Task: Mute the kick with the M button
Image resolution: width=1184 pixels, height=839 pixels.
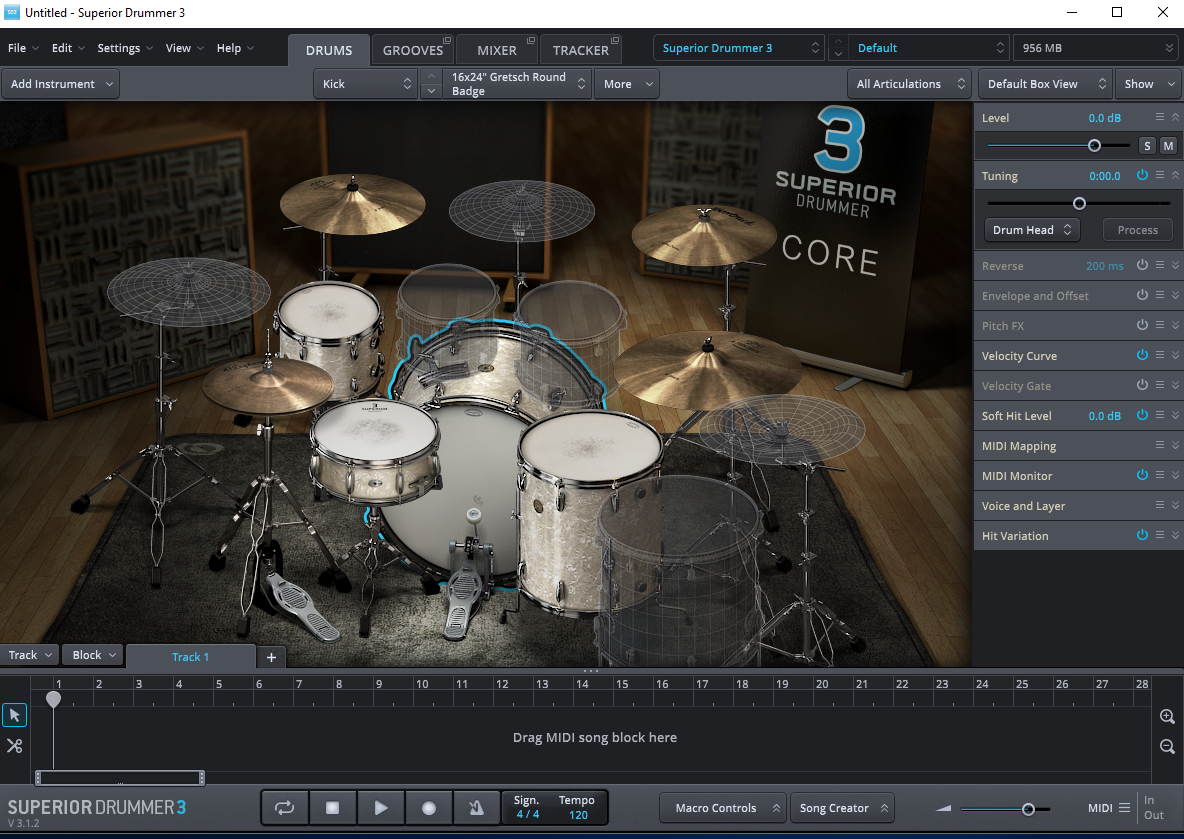Action: click(x=1168, y=146)
